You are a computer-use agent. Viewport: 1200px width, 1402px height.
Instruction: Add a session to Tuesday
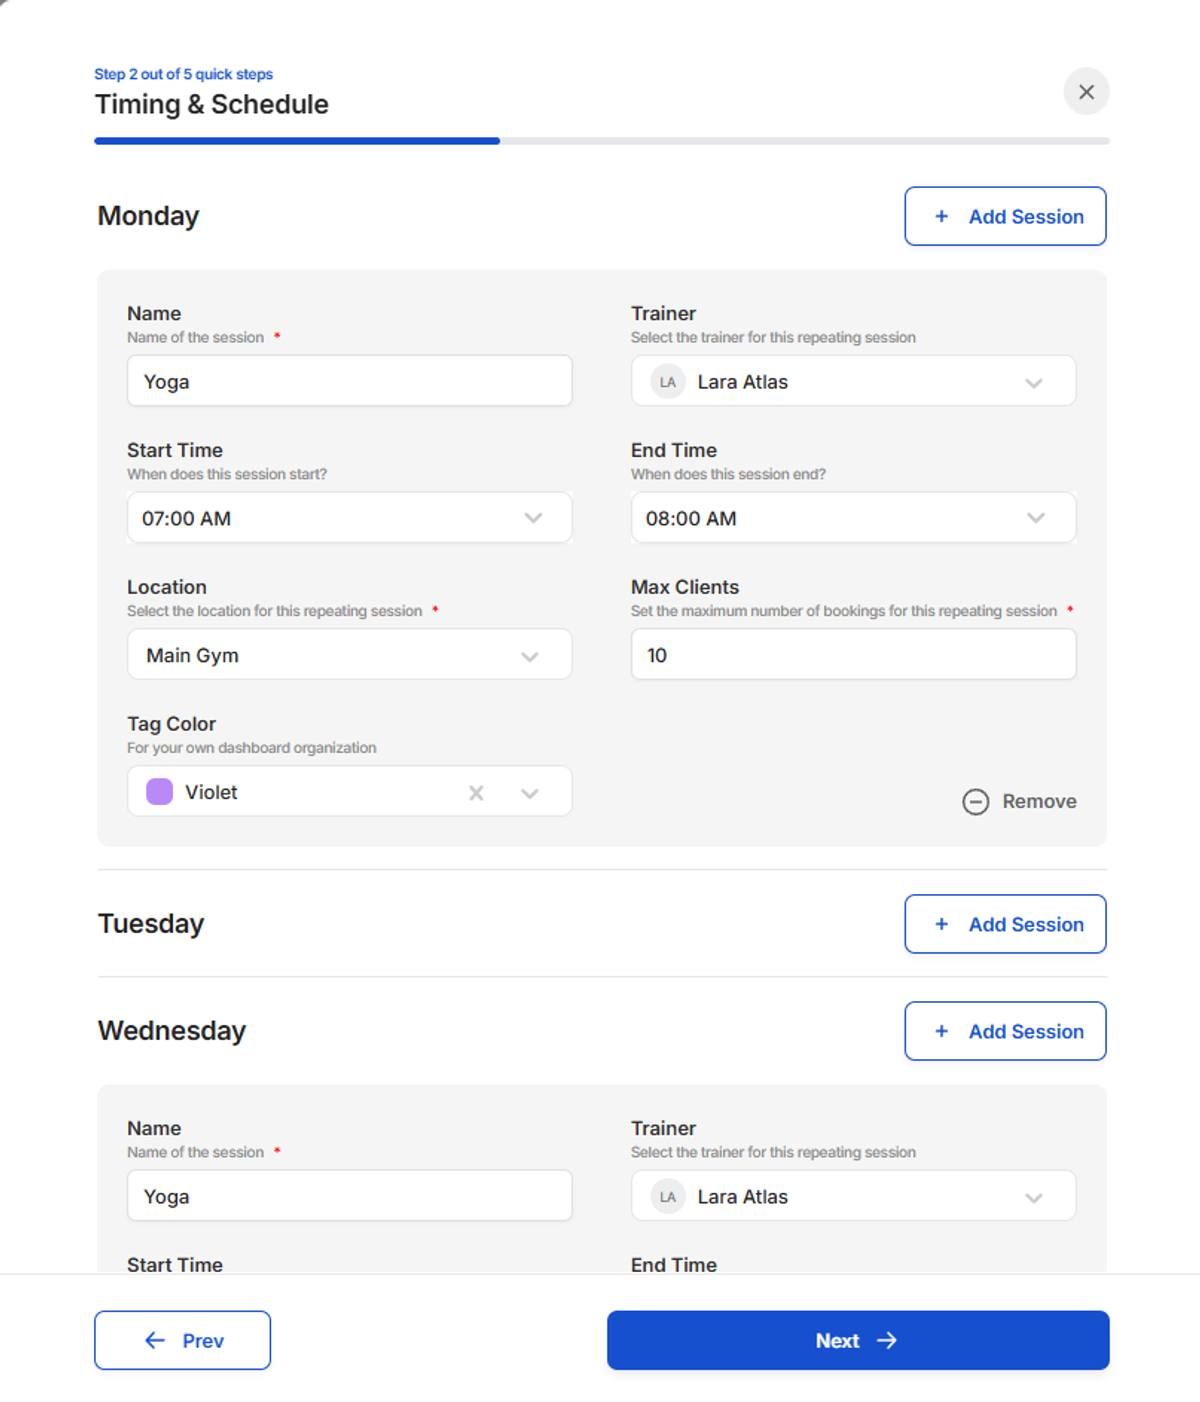(1005, 924)
